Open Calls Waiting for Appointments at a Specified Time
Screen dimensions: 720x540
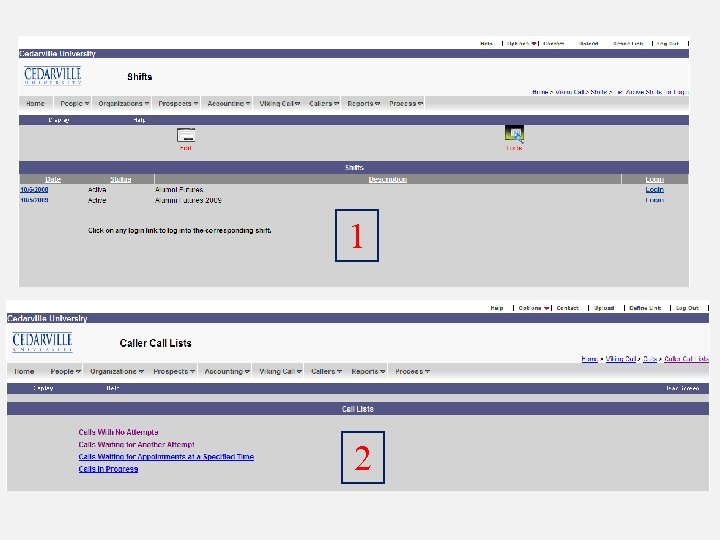click(x=166, y=456)
